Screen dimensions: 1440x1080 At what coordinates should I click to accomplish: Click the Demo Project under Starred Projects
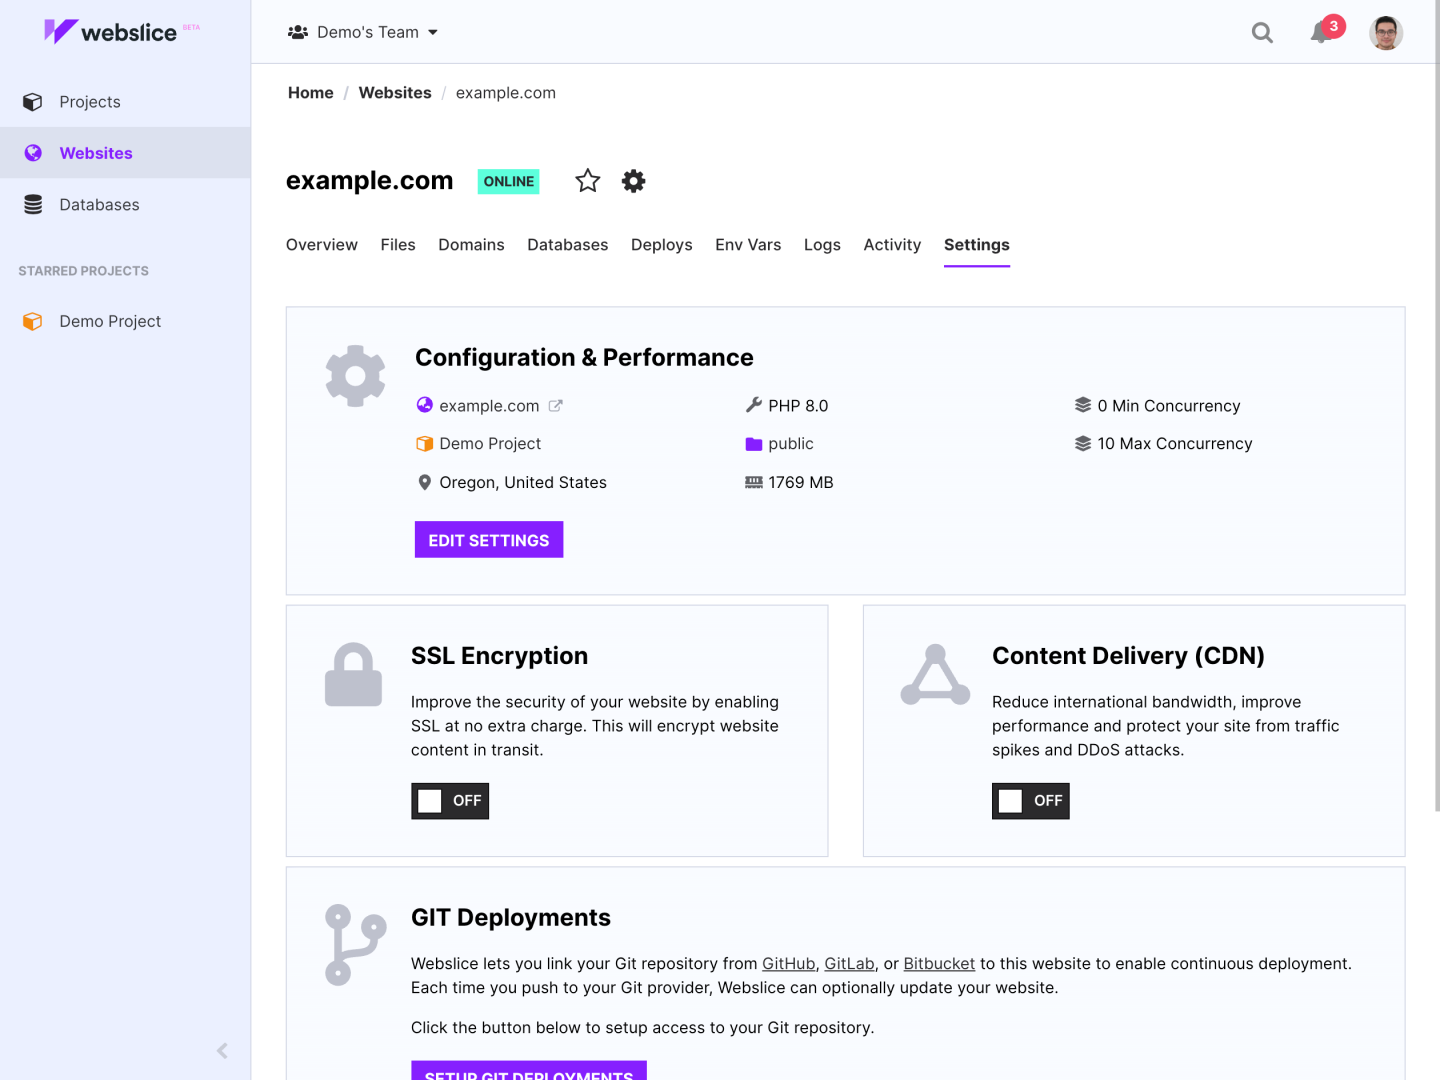coord(110,321)
